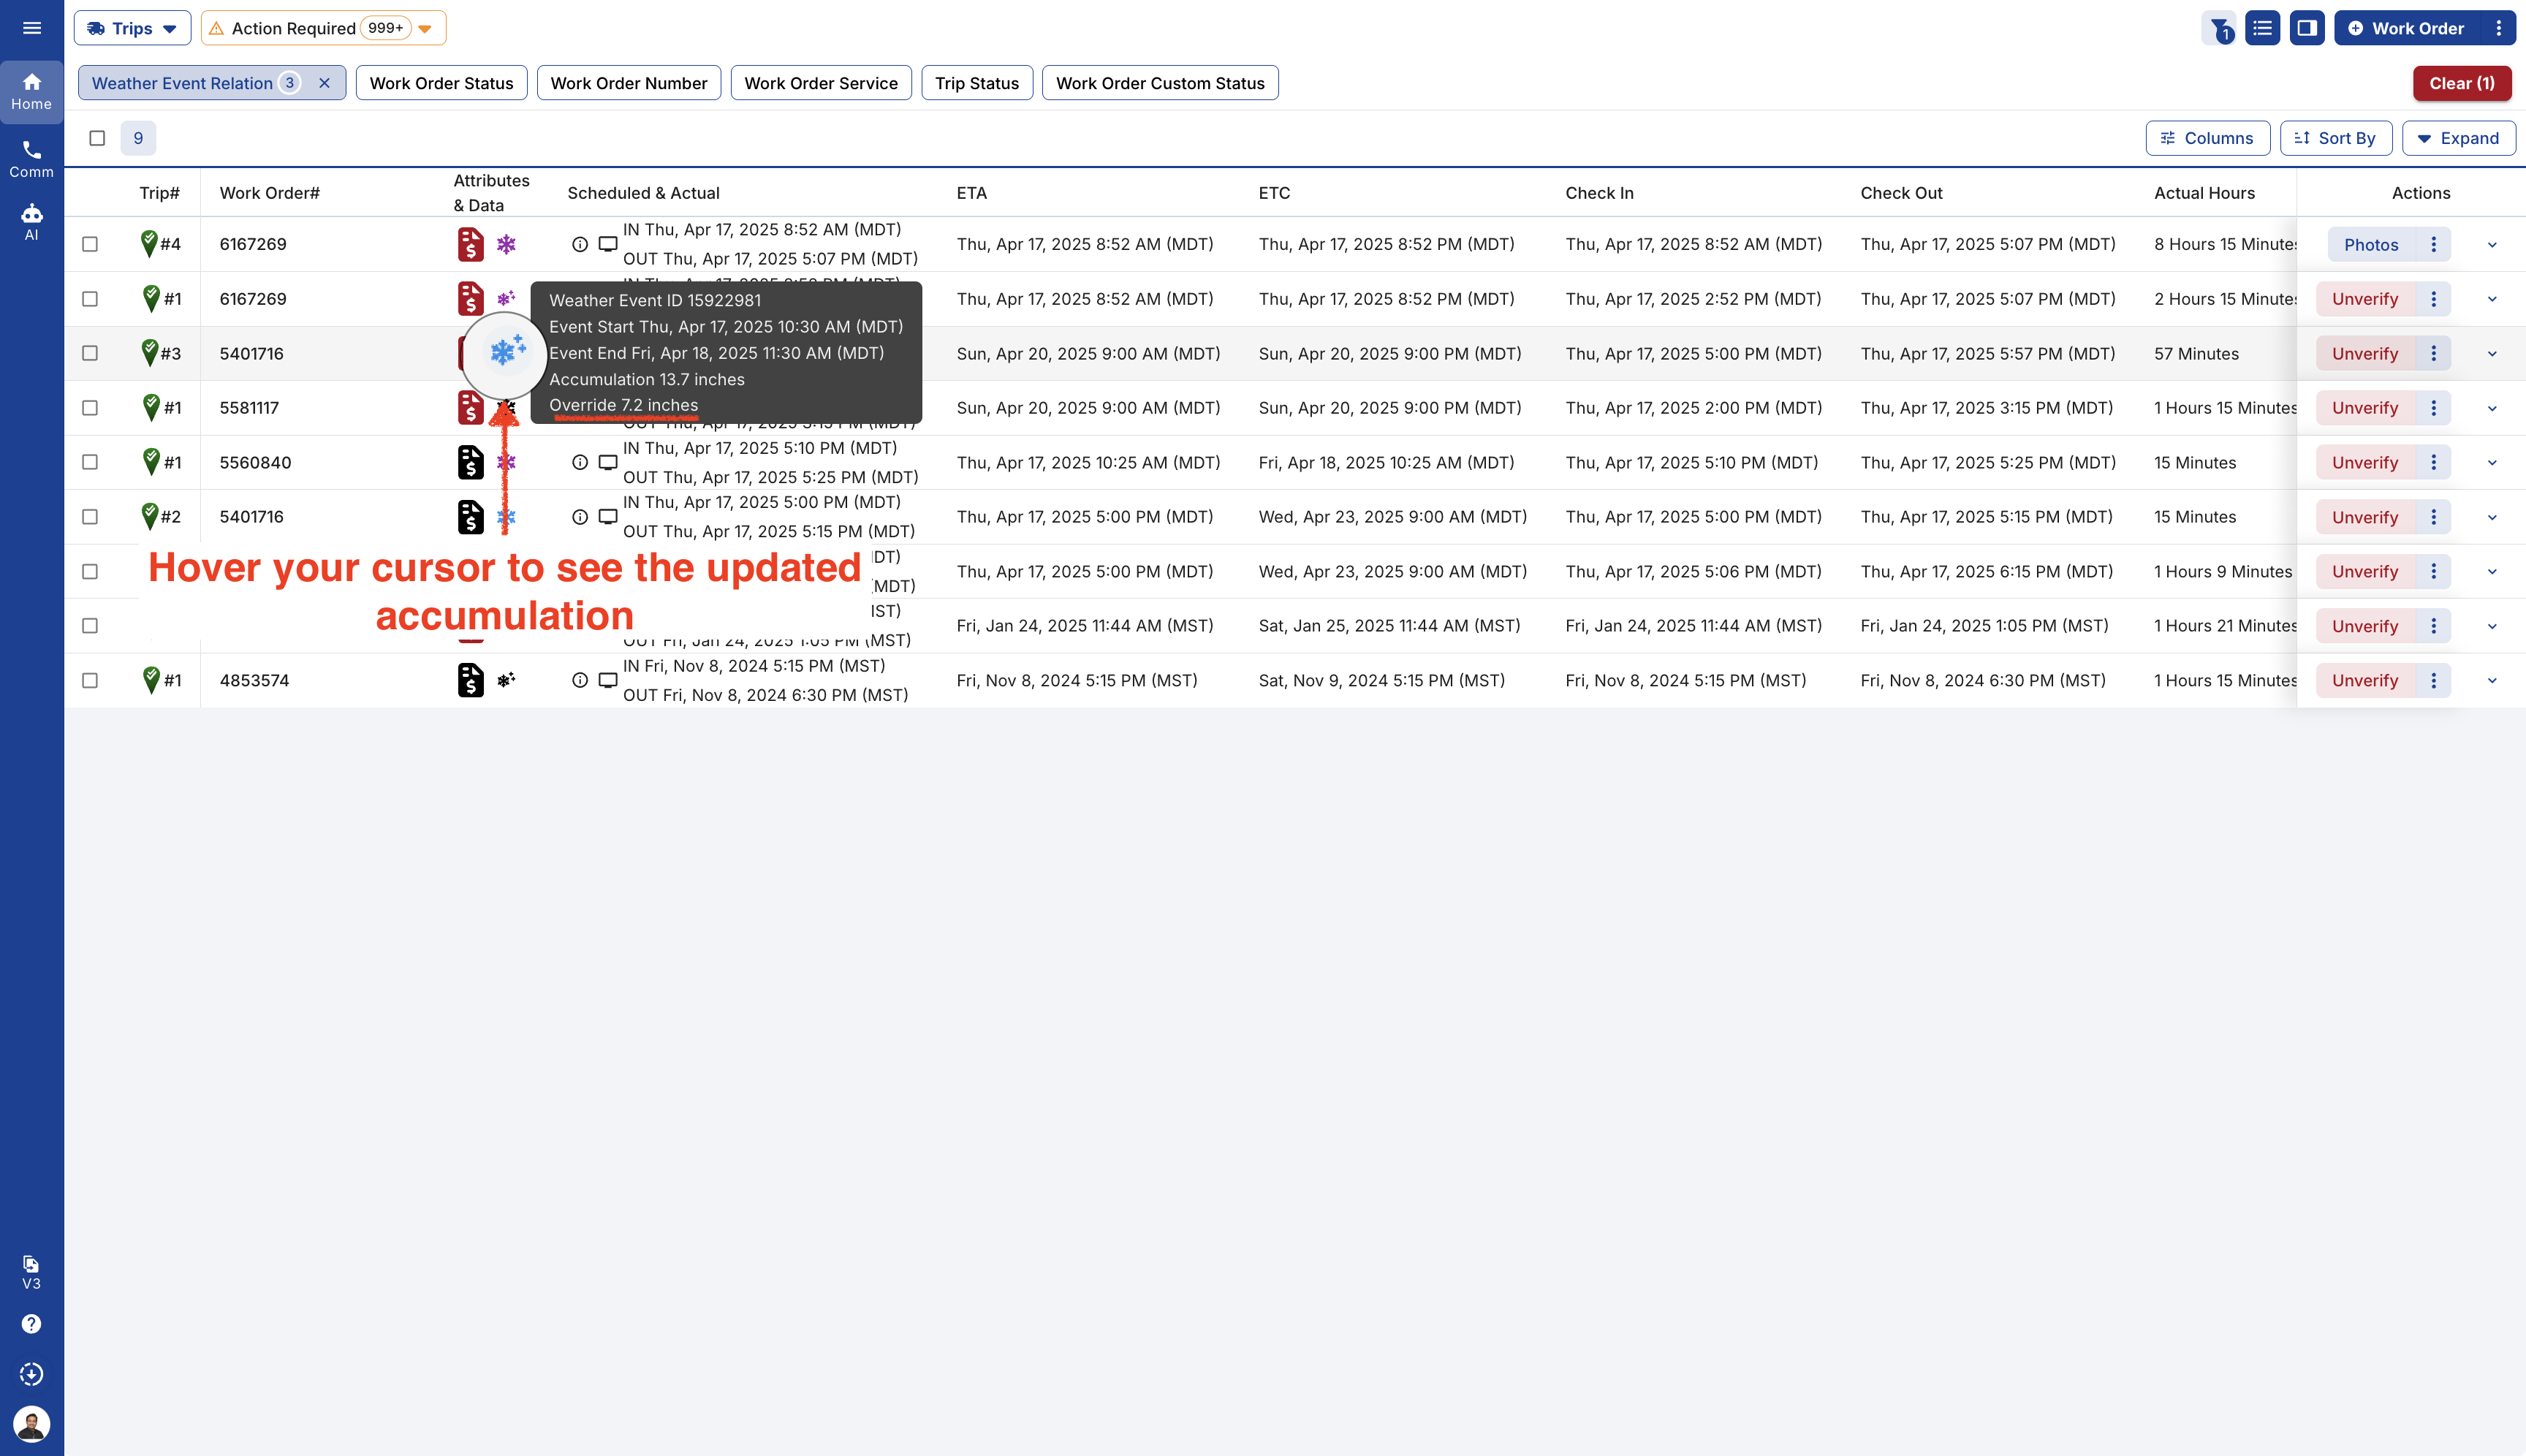
Task: Click the download circle sidebar icon
Action: 32,1373
